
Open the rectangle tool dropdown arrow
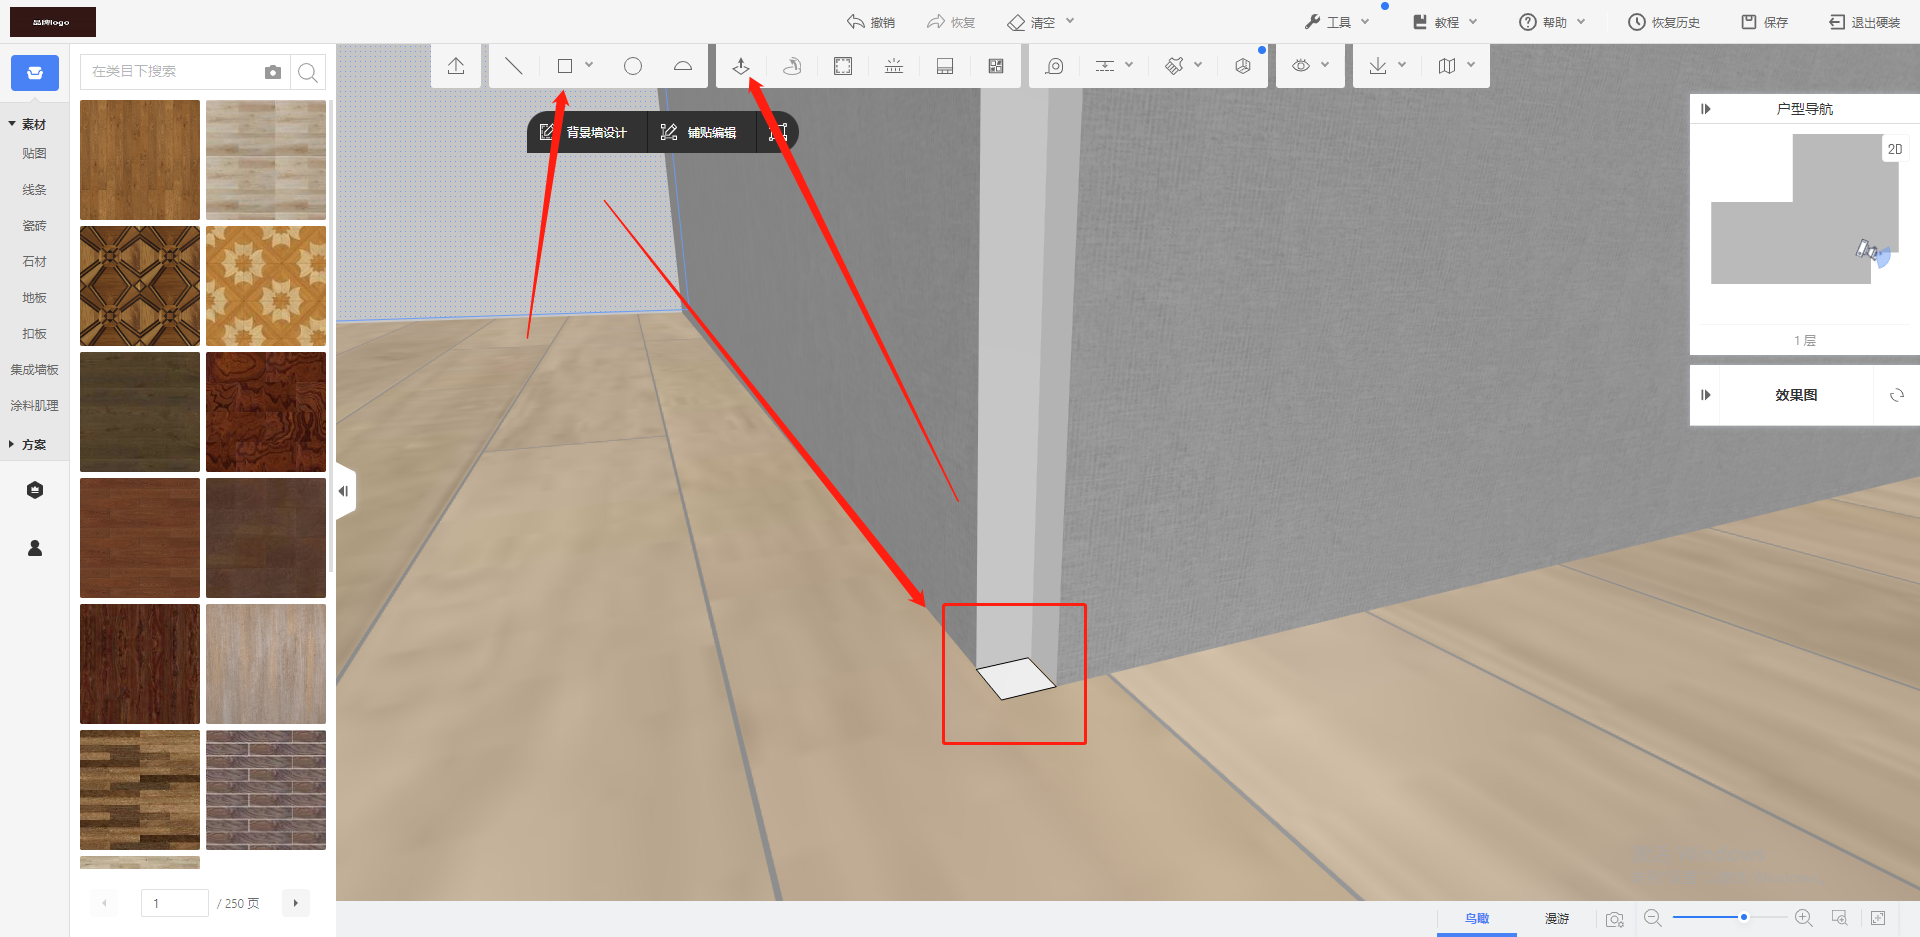[589, 65]
